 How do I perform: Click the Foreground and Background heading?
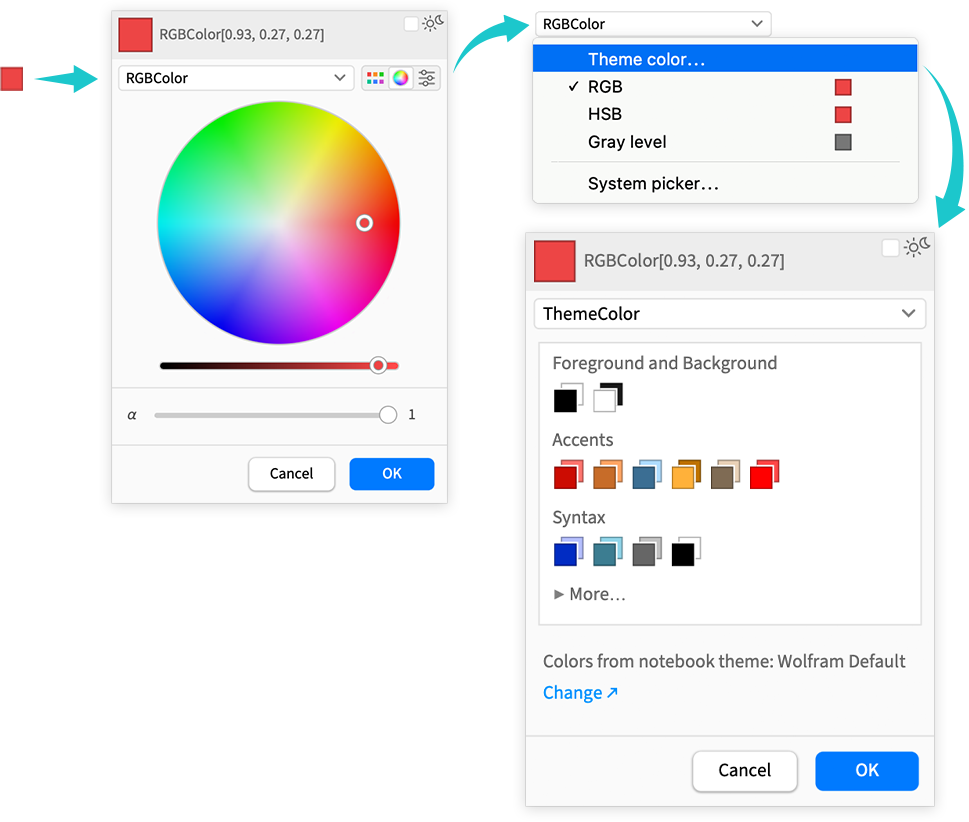tap(664, 363)
